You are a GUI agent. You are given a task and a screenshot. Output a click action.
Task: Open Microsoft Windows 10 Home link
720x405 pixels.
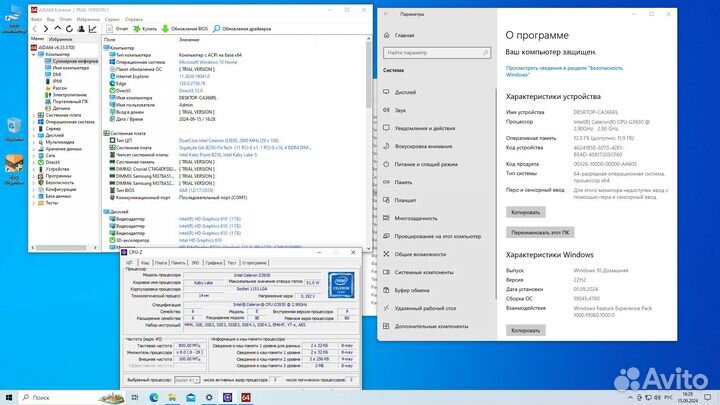[208, 62]
